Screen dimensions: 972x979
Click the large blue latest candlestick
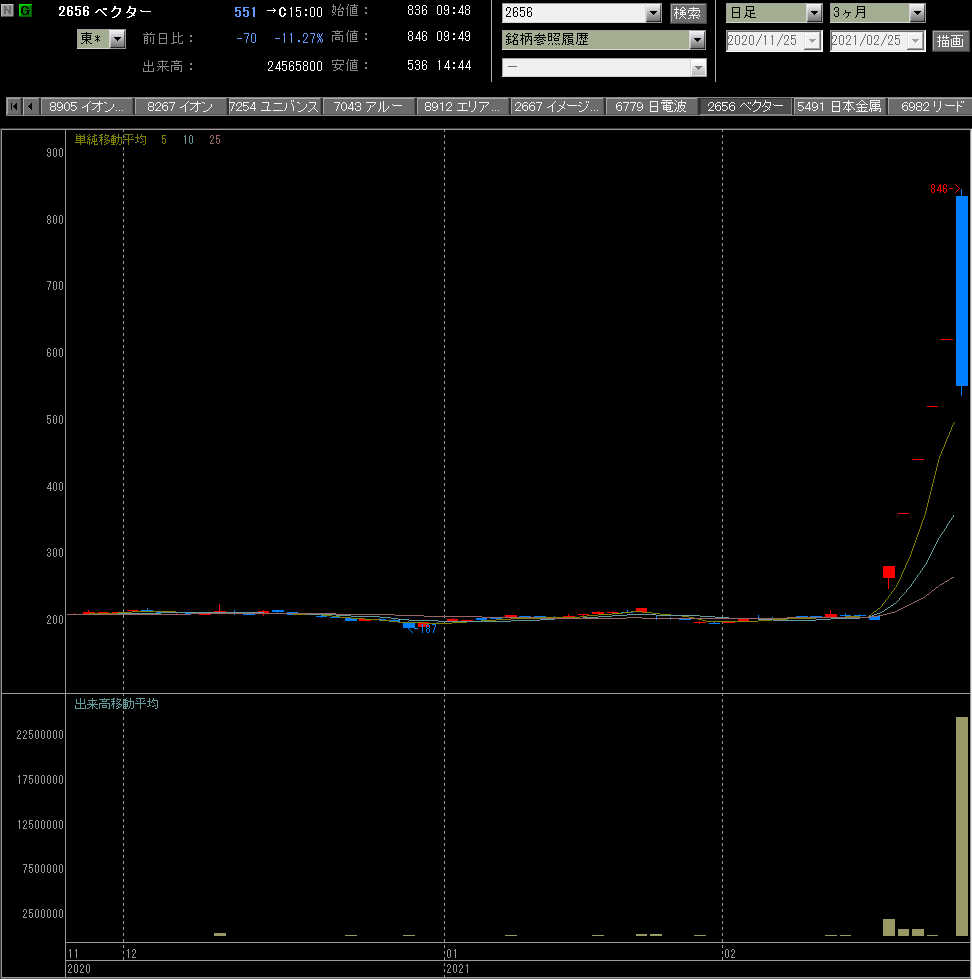coord(962,290)
